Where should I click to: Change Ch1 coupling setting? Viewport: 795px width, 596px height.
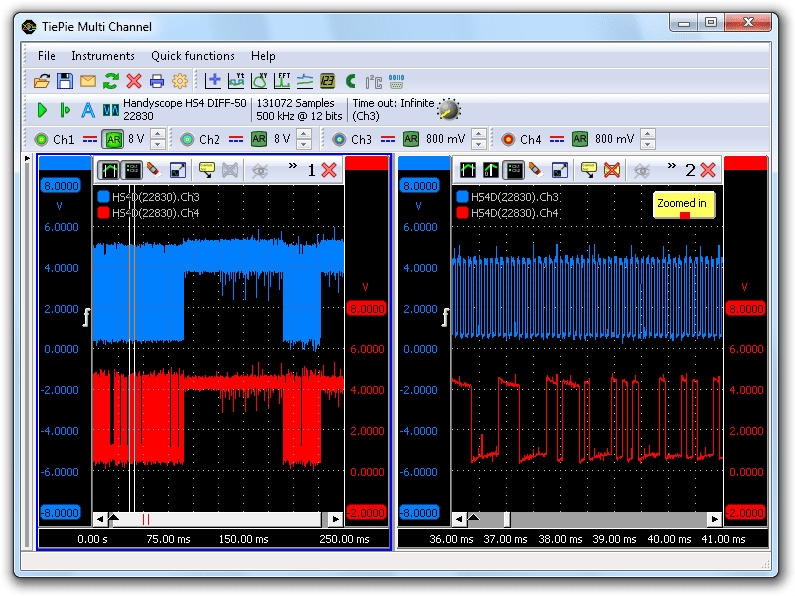[90, 139]
